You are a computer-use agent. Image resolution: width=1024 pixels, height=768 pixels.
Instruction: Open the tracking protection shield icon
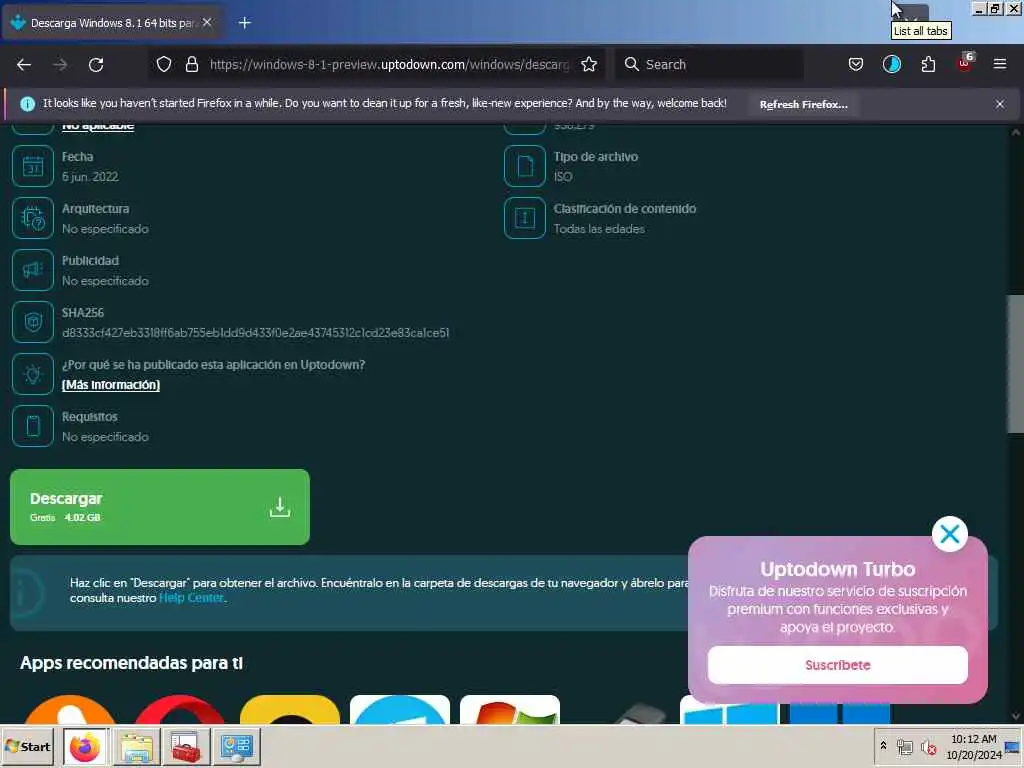pyautogui.click(x=164, y=64)
